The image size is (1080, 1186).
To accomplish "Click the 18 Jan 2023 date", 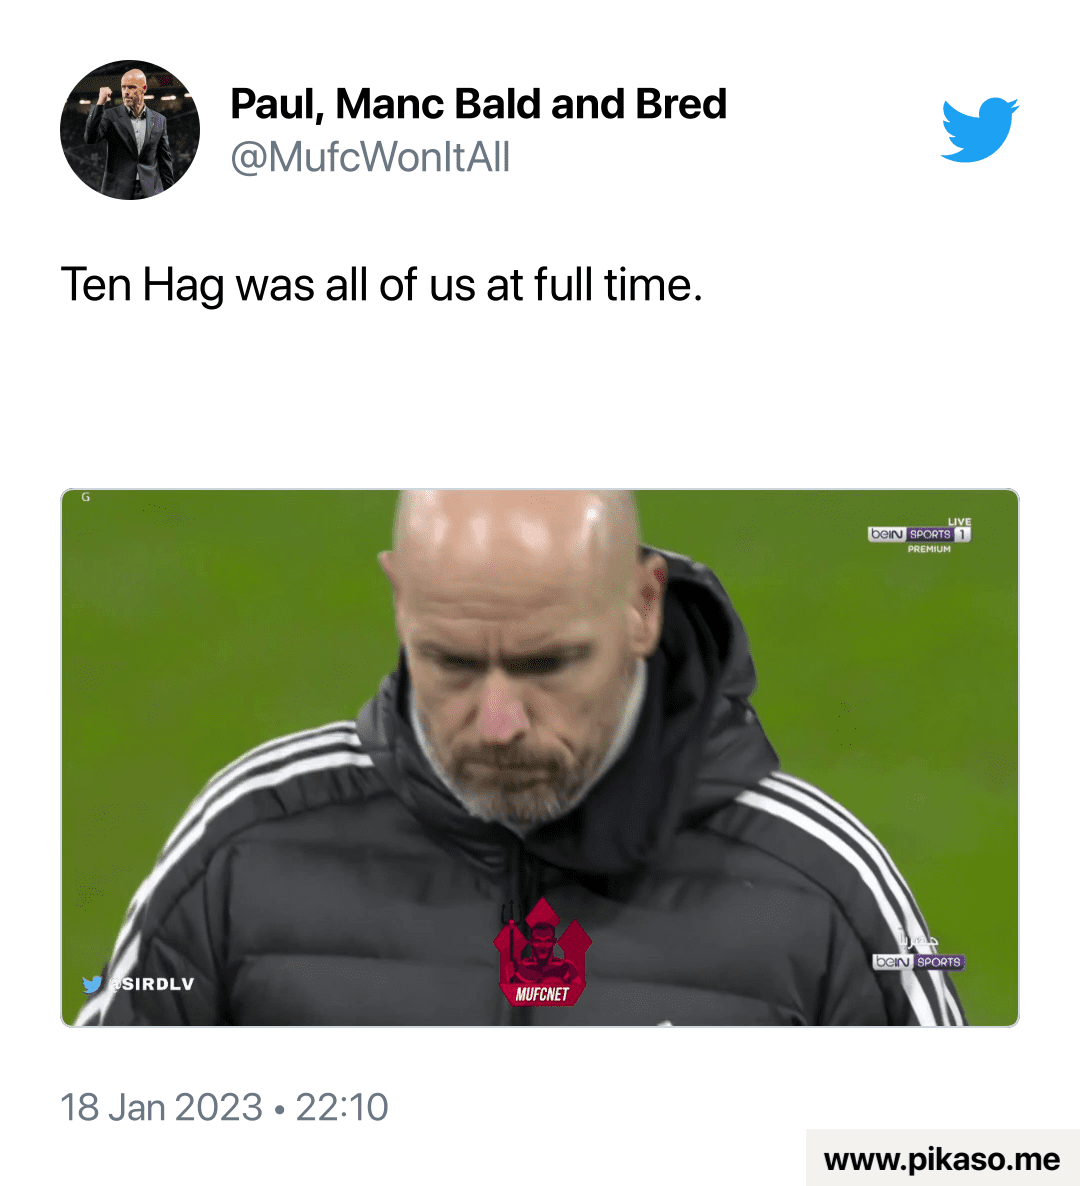I will (161, 1107).
